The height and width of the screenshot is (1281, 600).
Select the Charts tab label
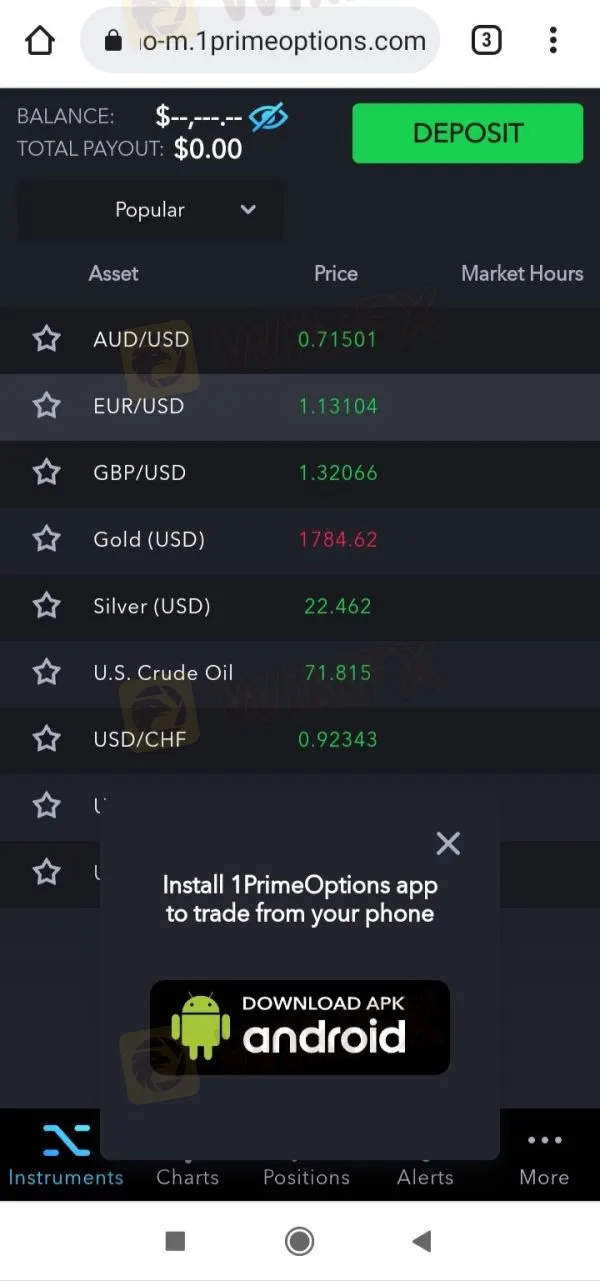point(187,1177)
